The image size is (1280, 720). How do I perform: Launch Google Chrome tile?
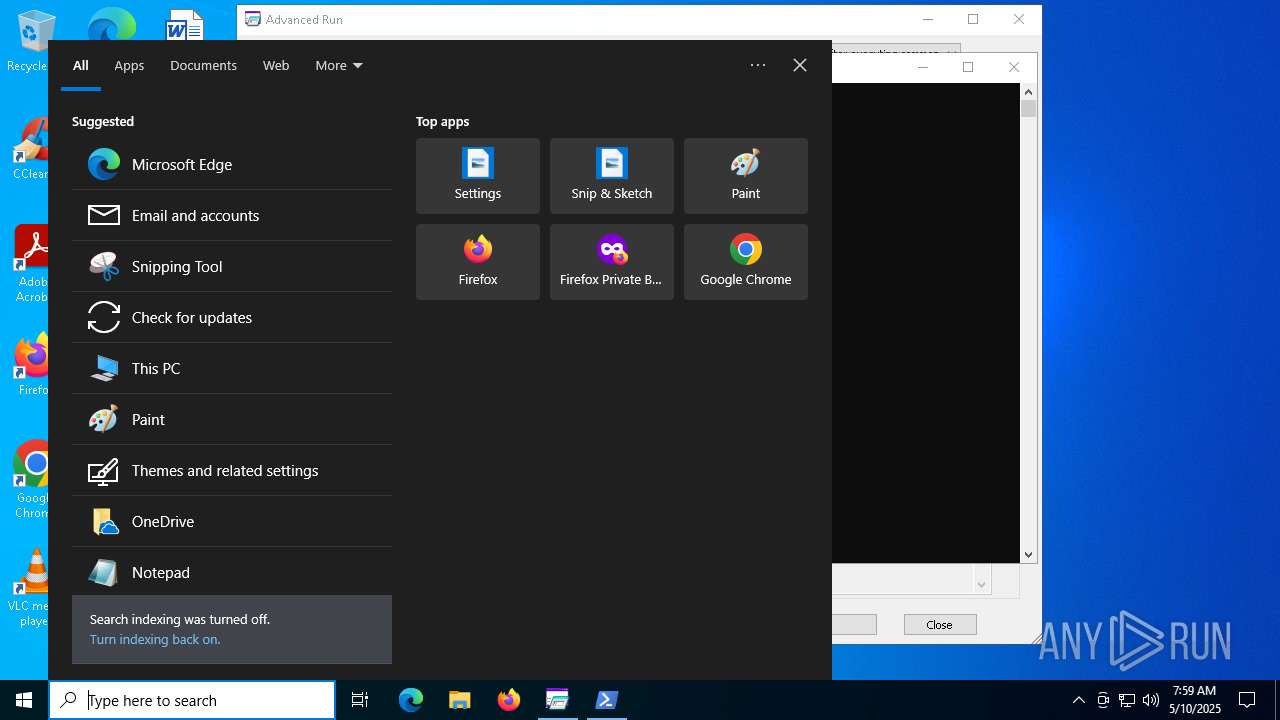click(746, 262)
